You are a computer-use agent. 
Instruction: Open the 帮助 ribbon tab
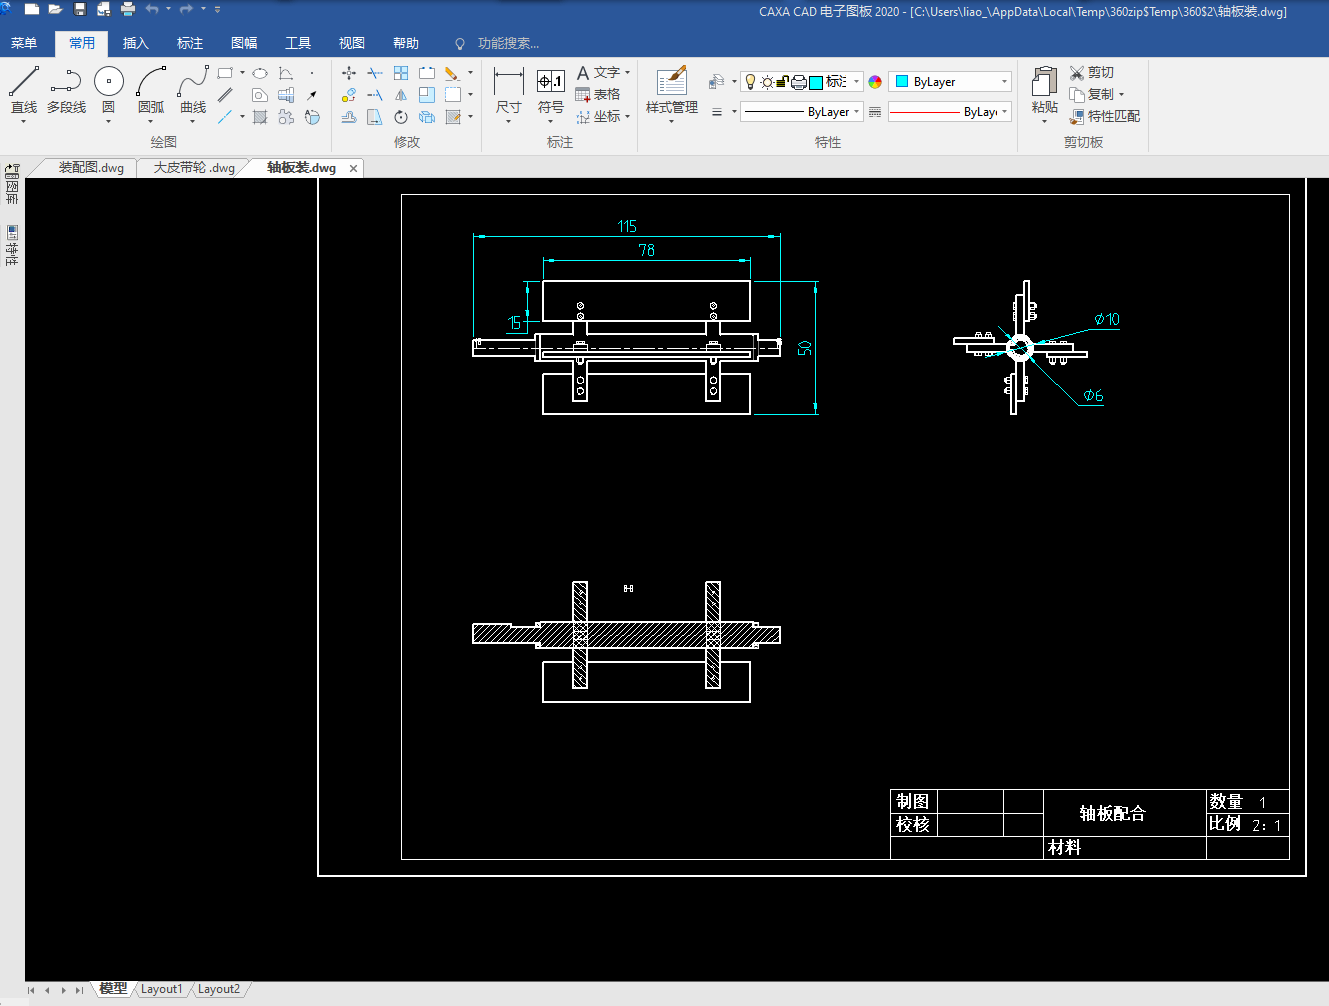click(x=405, y=43)
